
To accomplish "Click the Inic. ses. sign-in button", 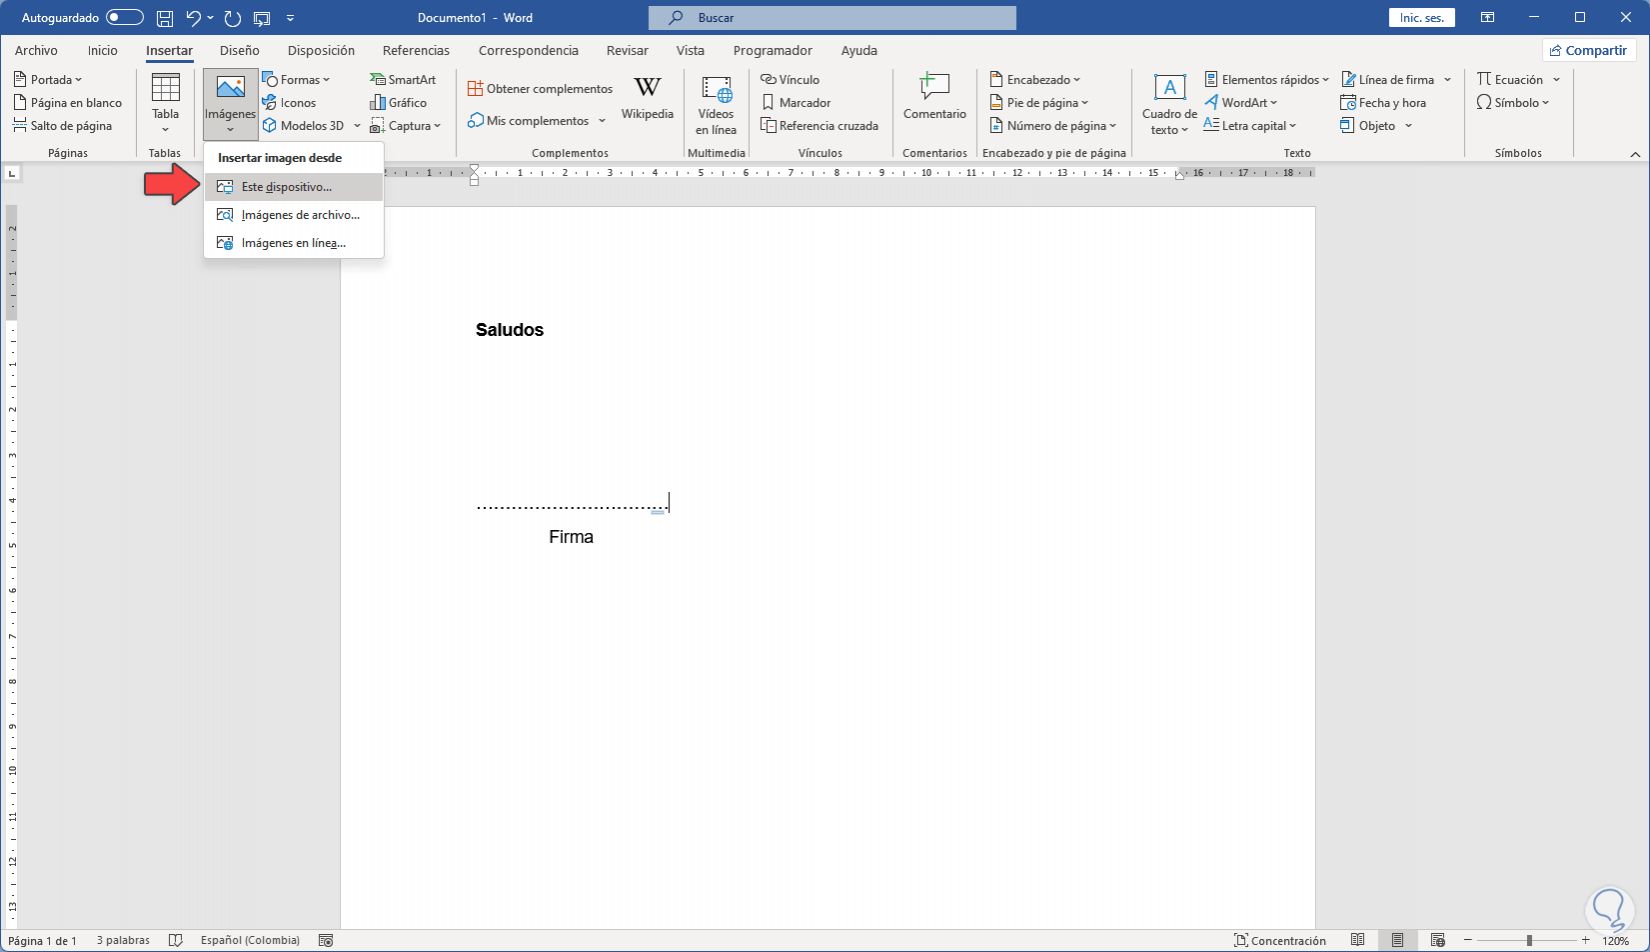I will click(1421, 18).
